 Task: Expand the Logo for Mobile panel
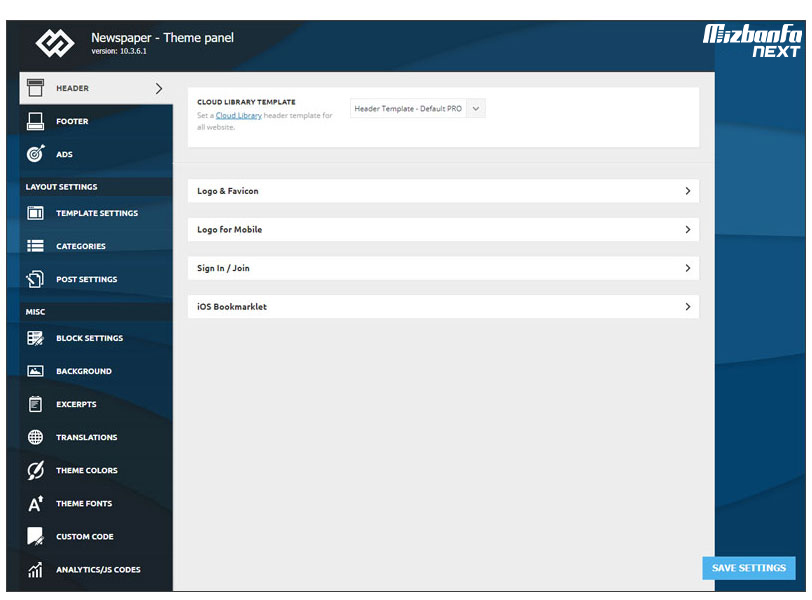click(443, 229)
